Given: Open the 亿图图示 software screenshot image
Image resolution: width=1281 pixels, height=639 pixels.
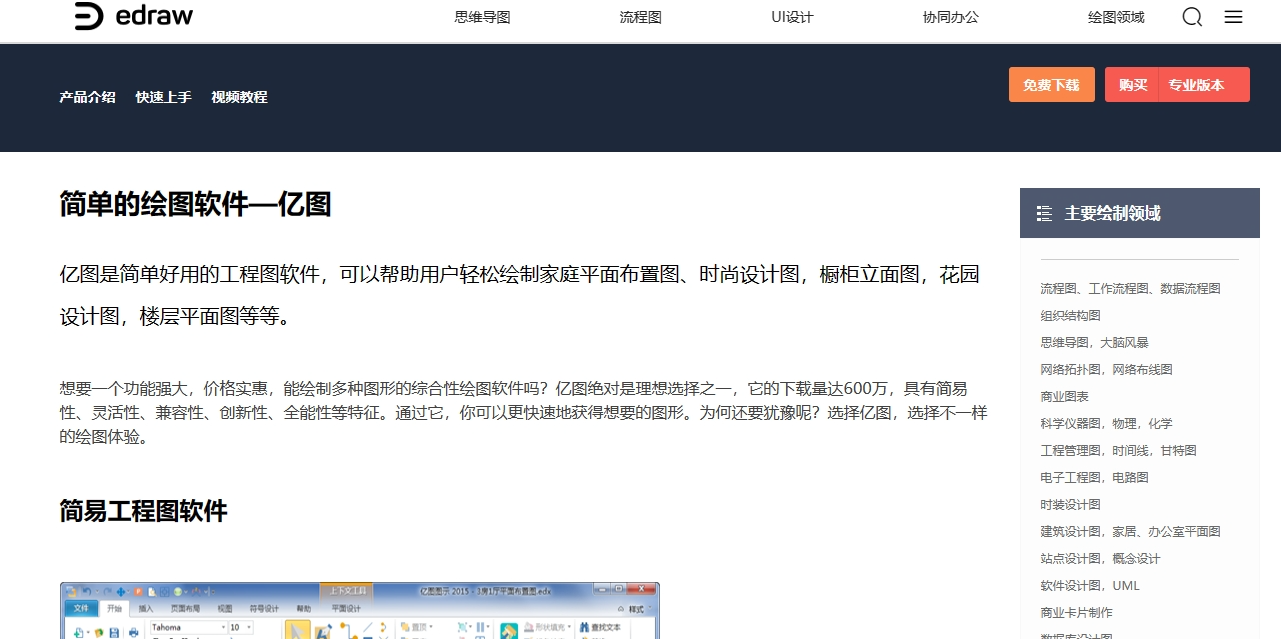Looking at the screenshot, I should [x=360, y=610].
